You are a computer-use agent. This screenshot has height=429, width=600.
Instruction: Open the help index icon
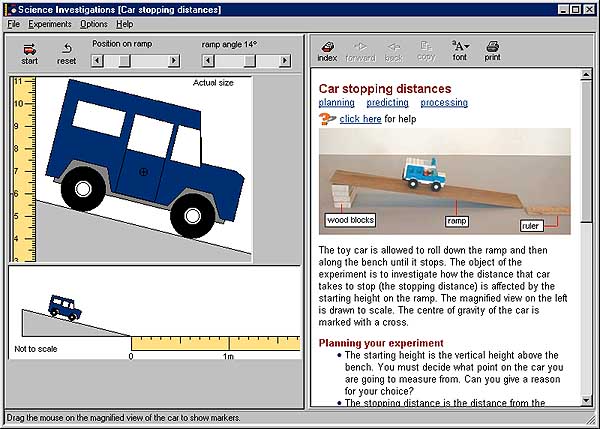pyautogui.click(x=328, y=47)
